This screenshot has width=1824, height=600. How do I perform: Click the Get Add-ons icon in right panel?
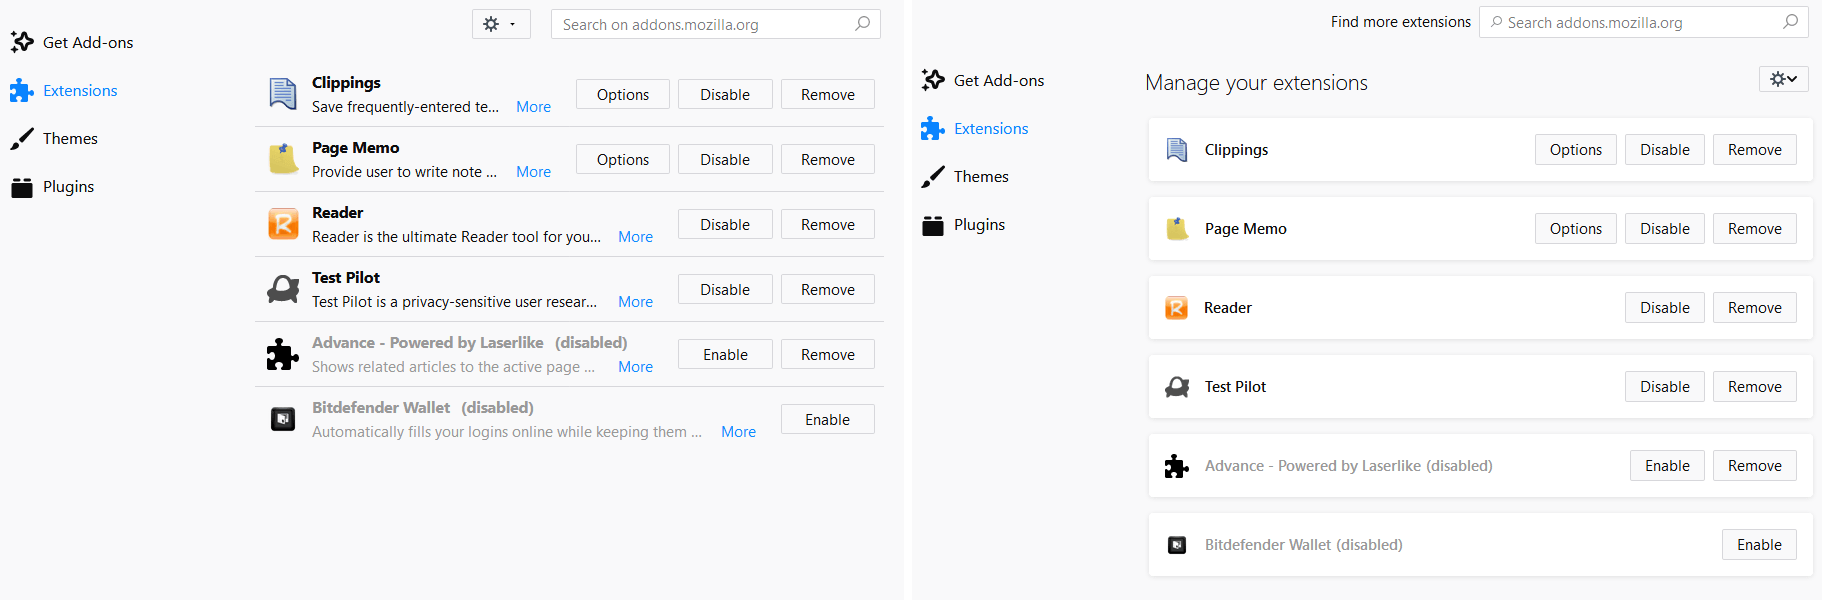click(933, 80)
